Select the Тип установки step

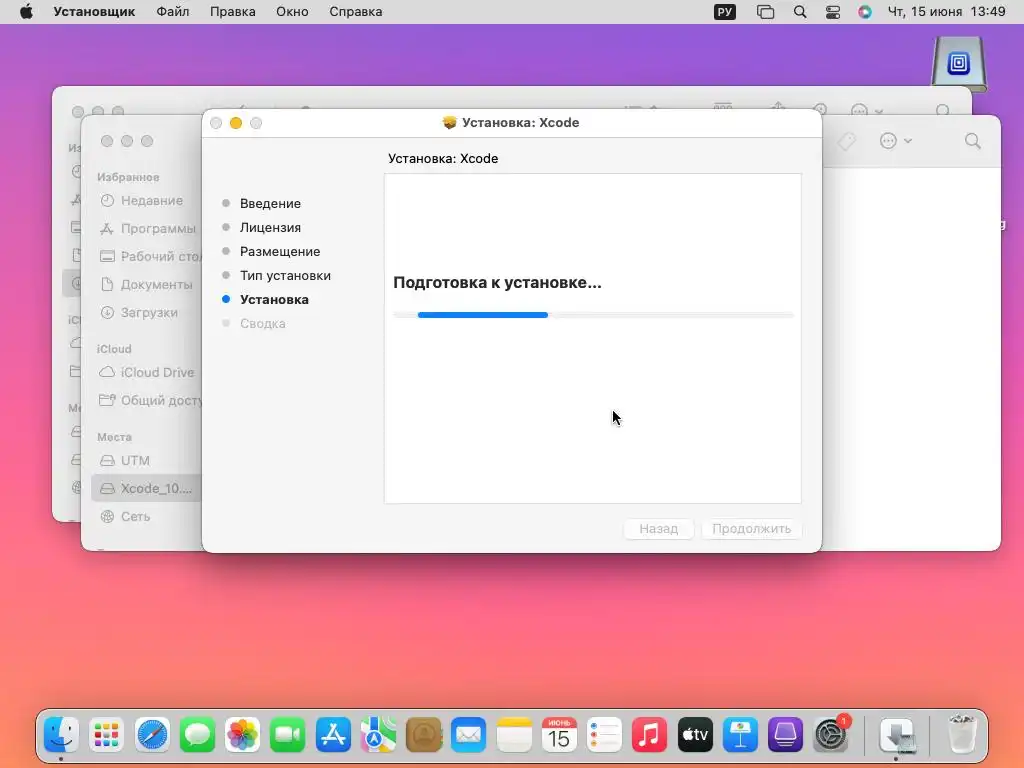click(285, 276)
